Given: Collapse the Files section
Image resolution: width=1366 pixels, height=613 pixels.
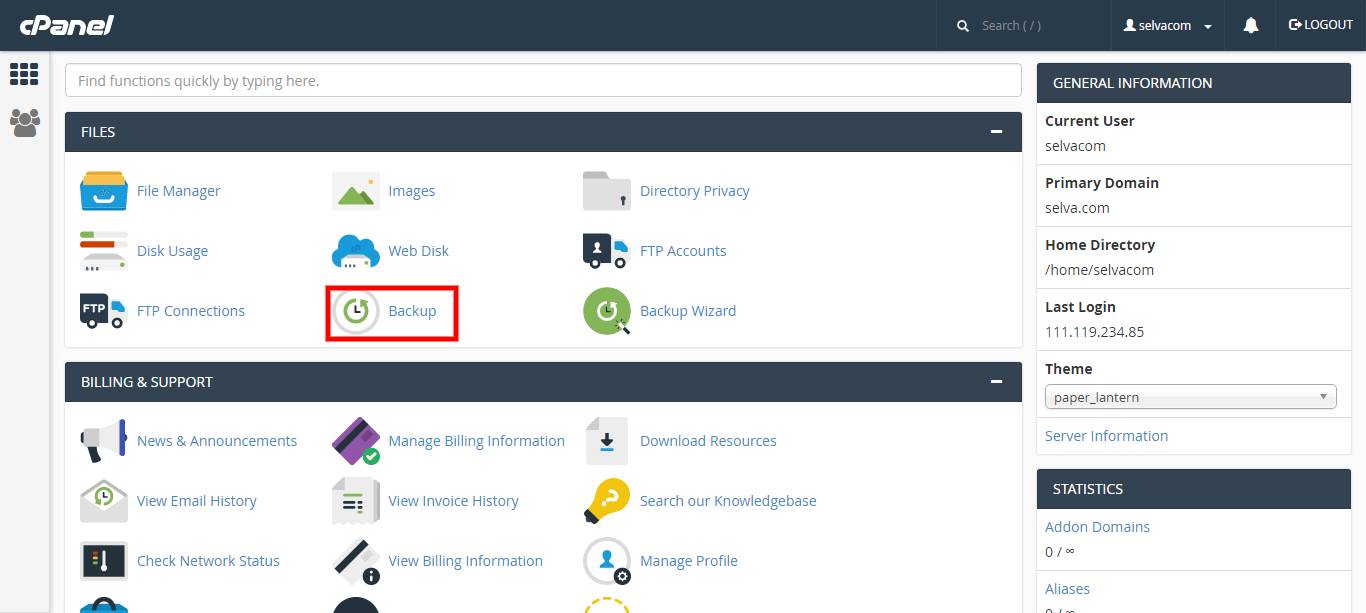Looking at the screenshot, I should (x=996, y=132).
